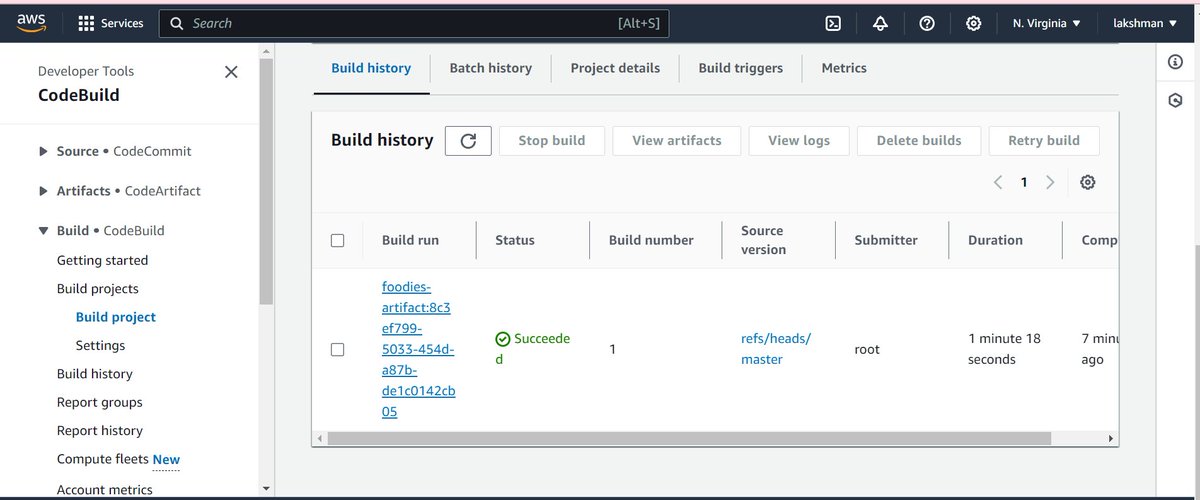Image resolution: width=1200 pixels, height=500 pixels.
Task: Click the CodeBuild sidebar heading
Action: point(78,95)
